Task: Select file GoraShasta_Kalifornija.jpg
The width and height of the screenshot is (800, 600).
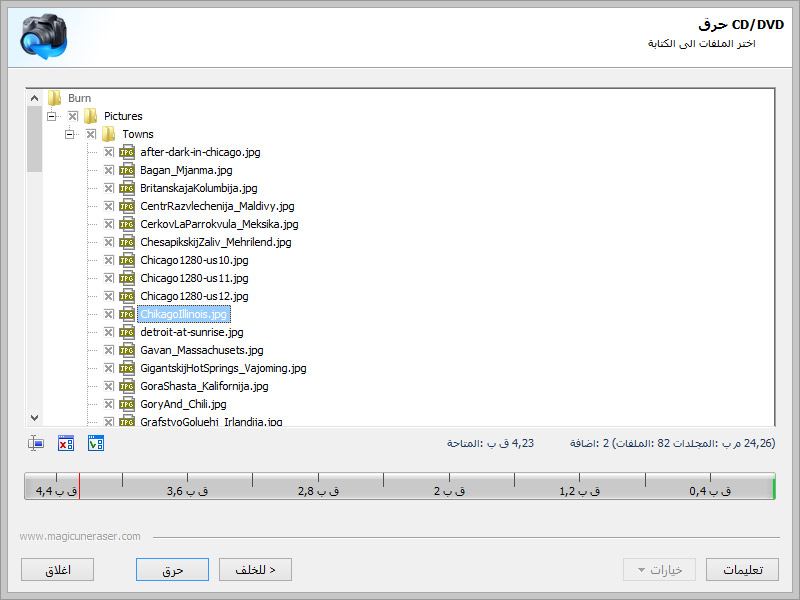Action: (204, 387)
